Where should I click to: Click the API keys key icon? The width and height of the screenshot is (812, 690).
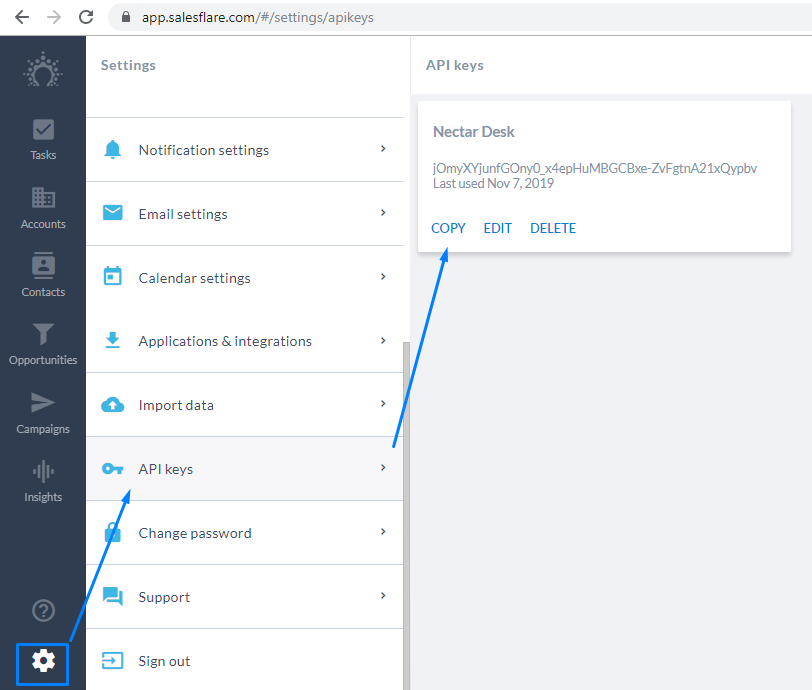112,469
